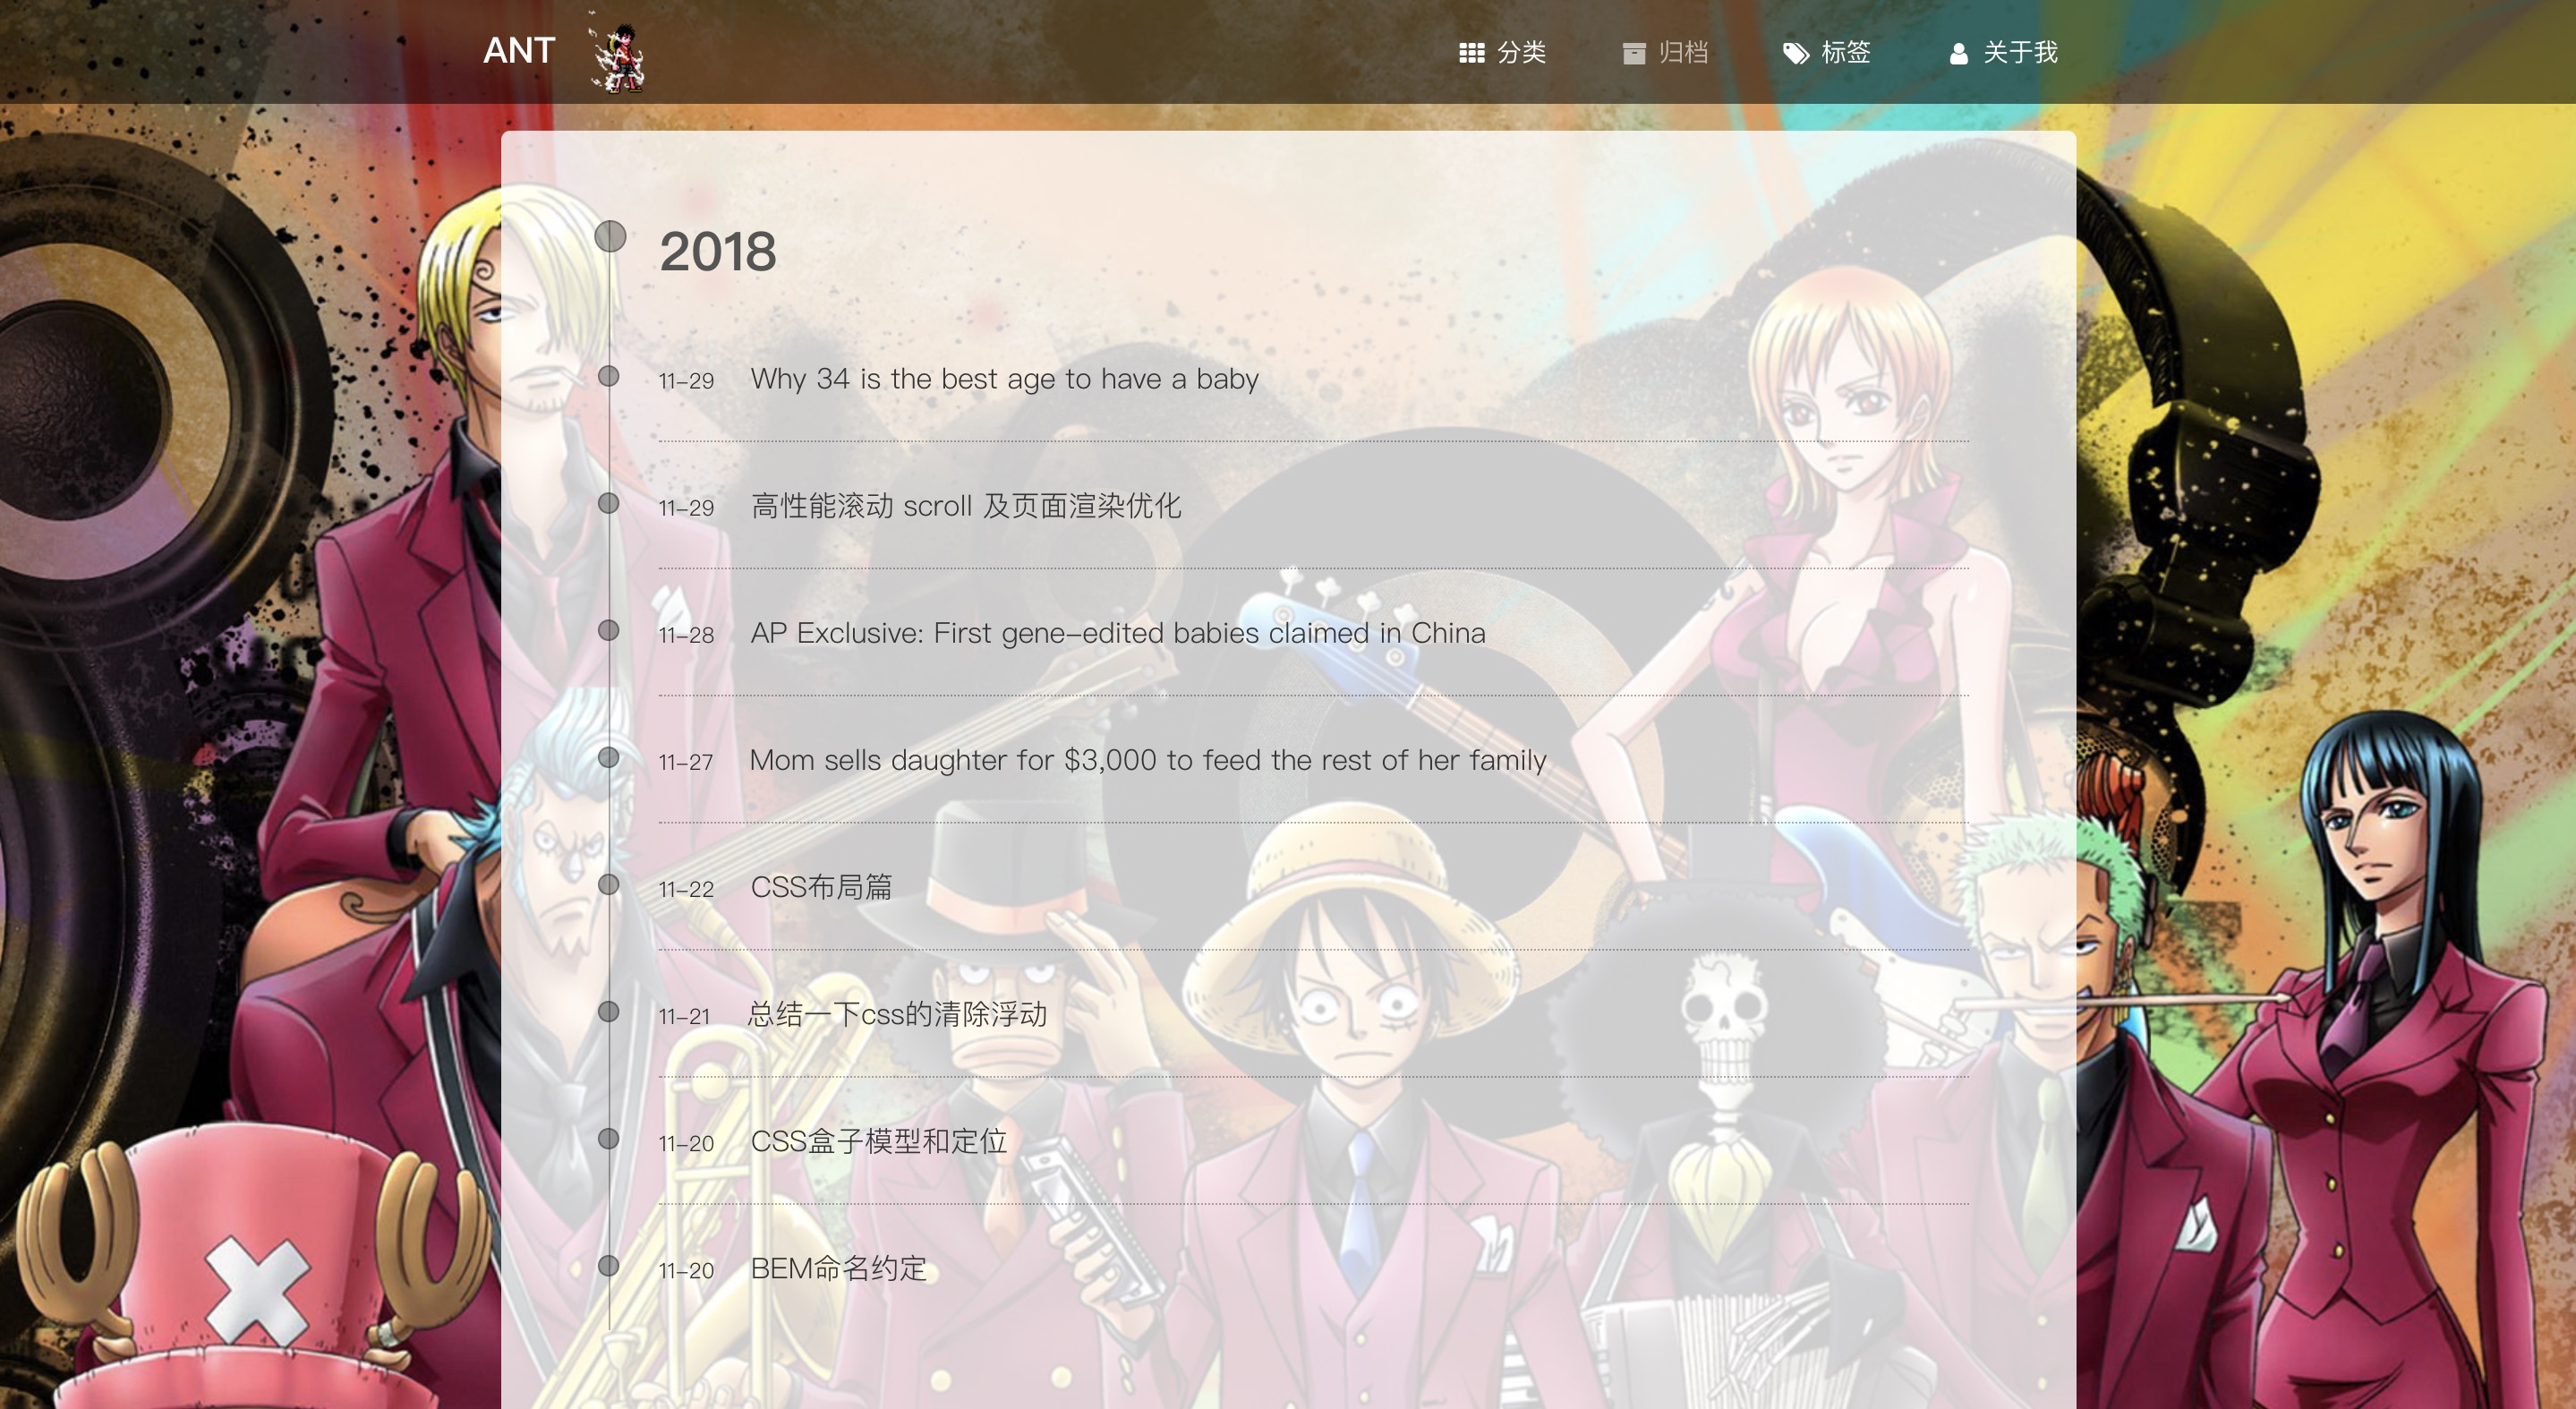The height and width of the screenshot is (1409, 2576).
Task: Click timeline dot beside BEM命名约定 post
Action: pos(608,1265)
